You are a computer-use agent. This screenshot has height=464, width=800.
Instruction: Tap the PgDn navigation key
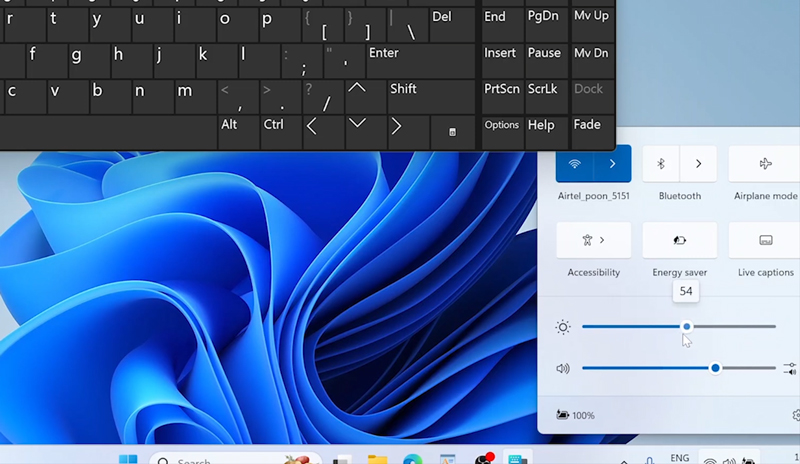pyautogui.click(x=546, y=25)
